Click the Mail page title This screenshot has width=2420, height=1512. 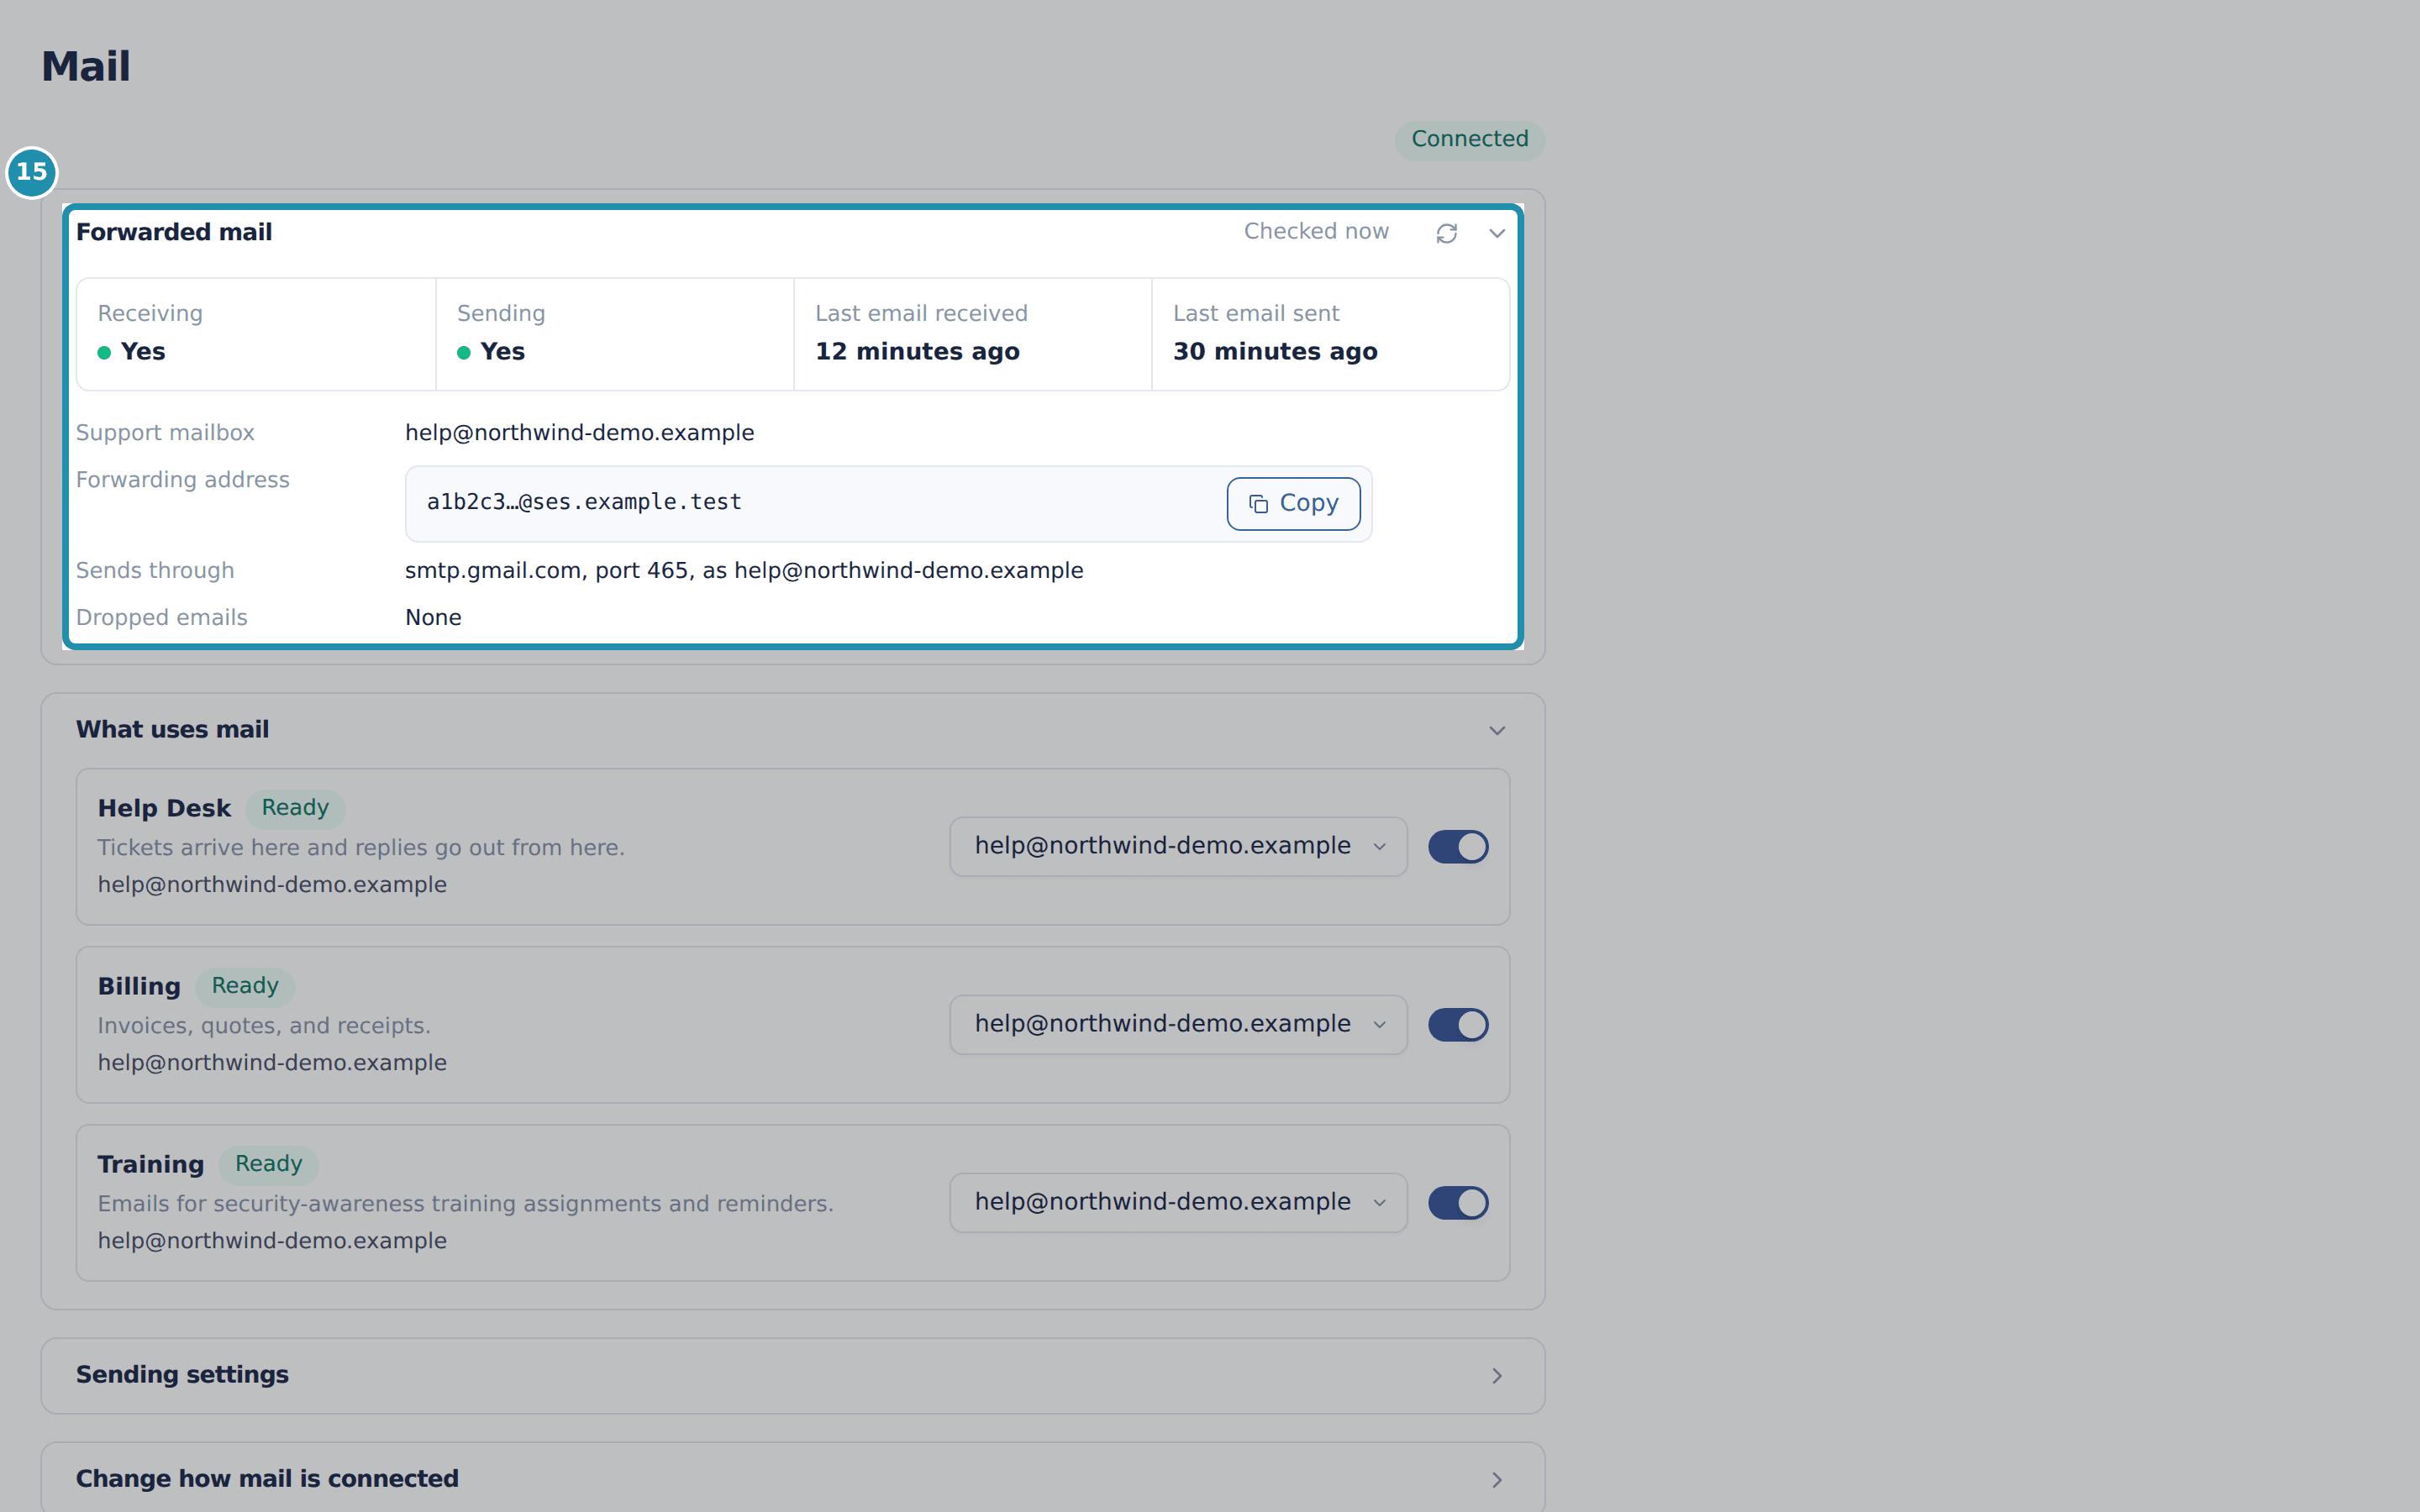(x=86, y=66)
